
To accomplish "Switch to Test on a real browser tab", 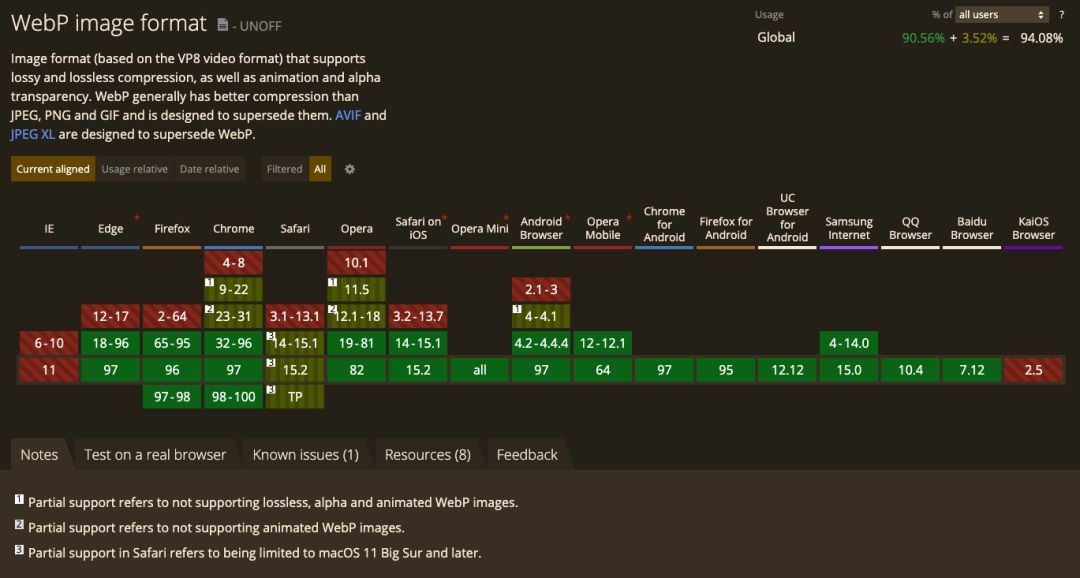I will [x=155, y=455].
